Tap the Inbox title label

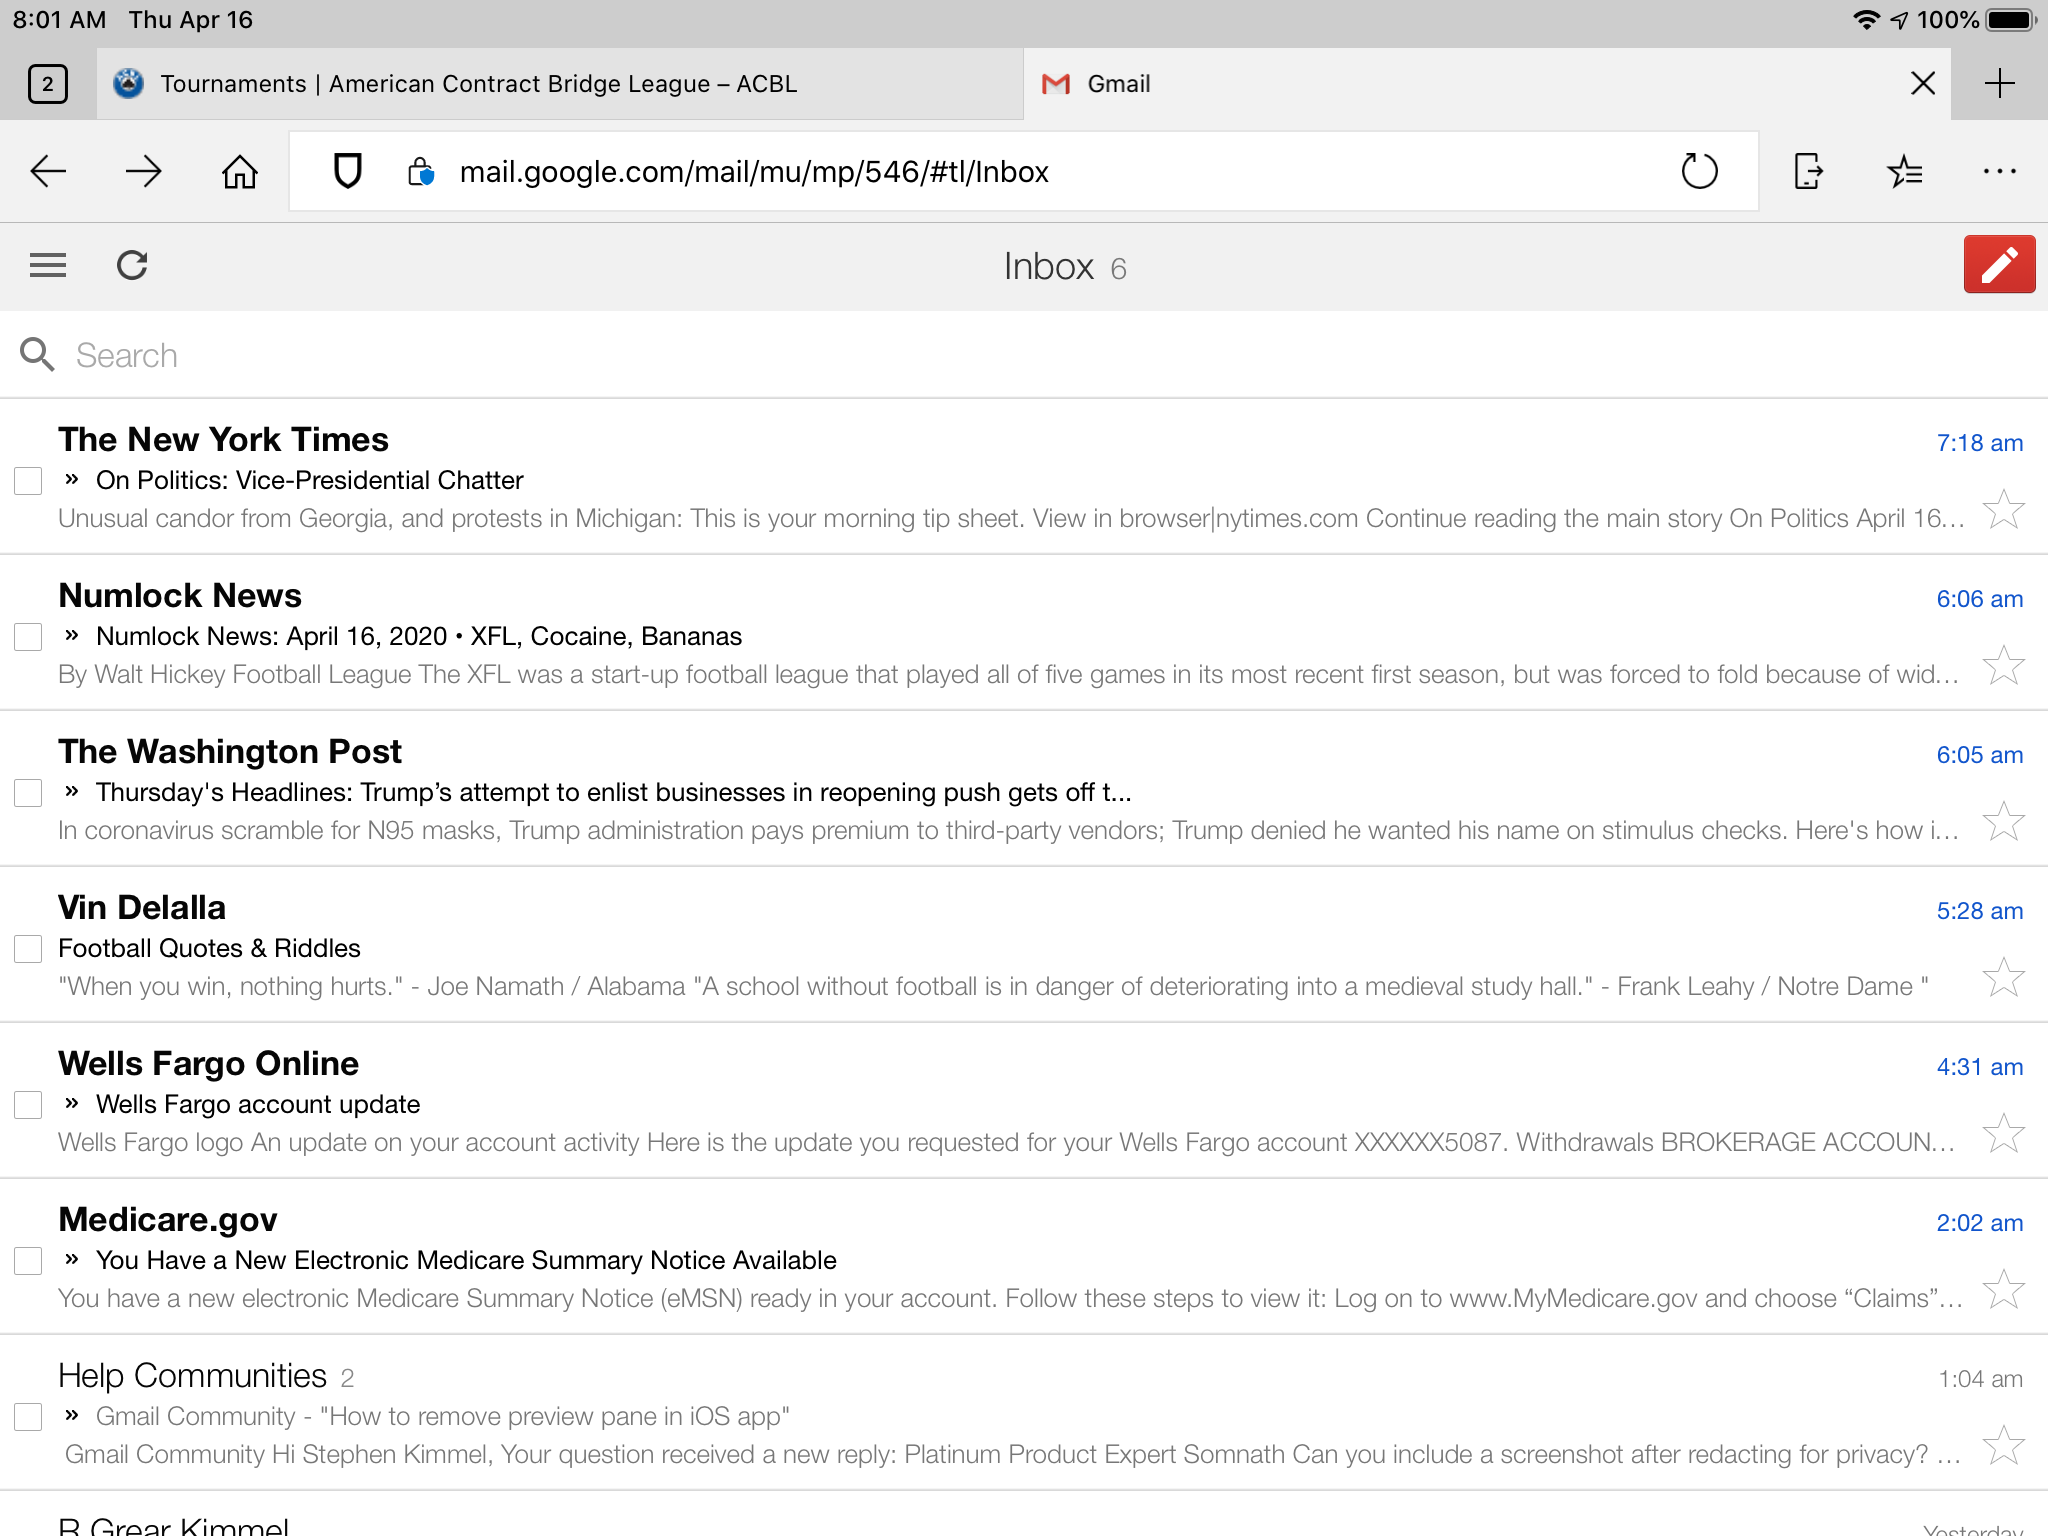click(x=1049, y=267)
